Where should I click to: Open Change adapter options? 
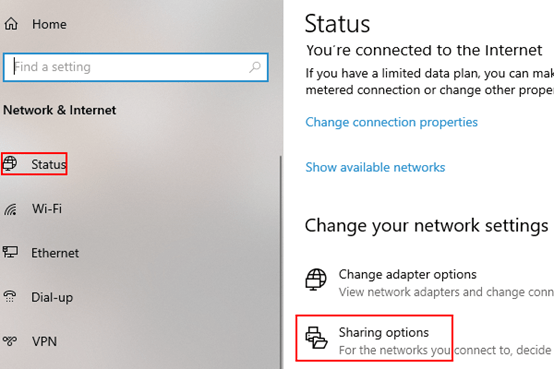(x=408, y=275)
